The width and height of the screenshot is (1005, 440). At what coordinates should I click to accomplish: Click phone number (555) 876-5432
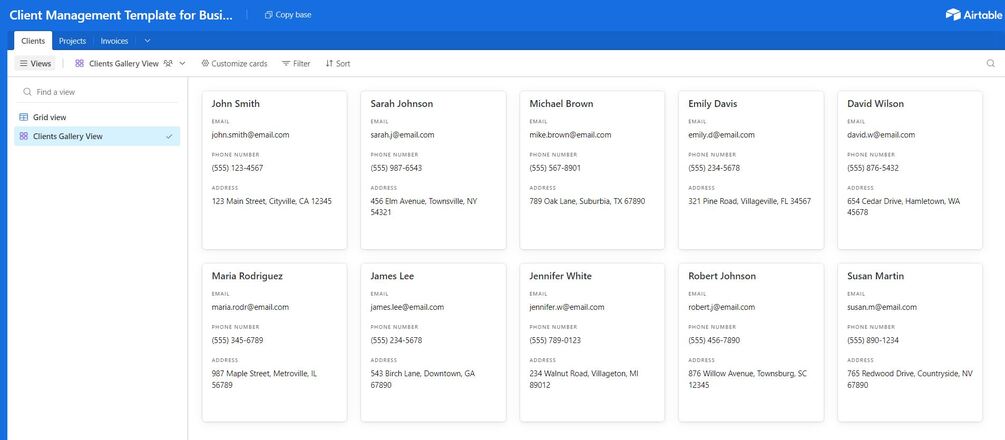point(873,168)
